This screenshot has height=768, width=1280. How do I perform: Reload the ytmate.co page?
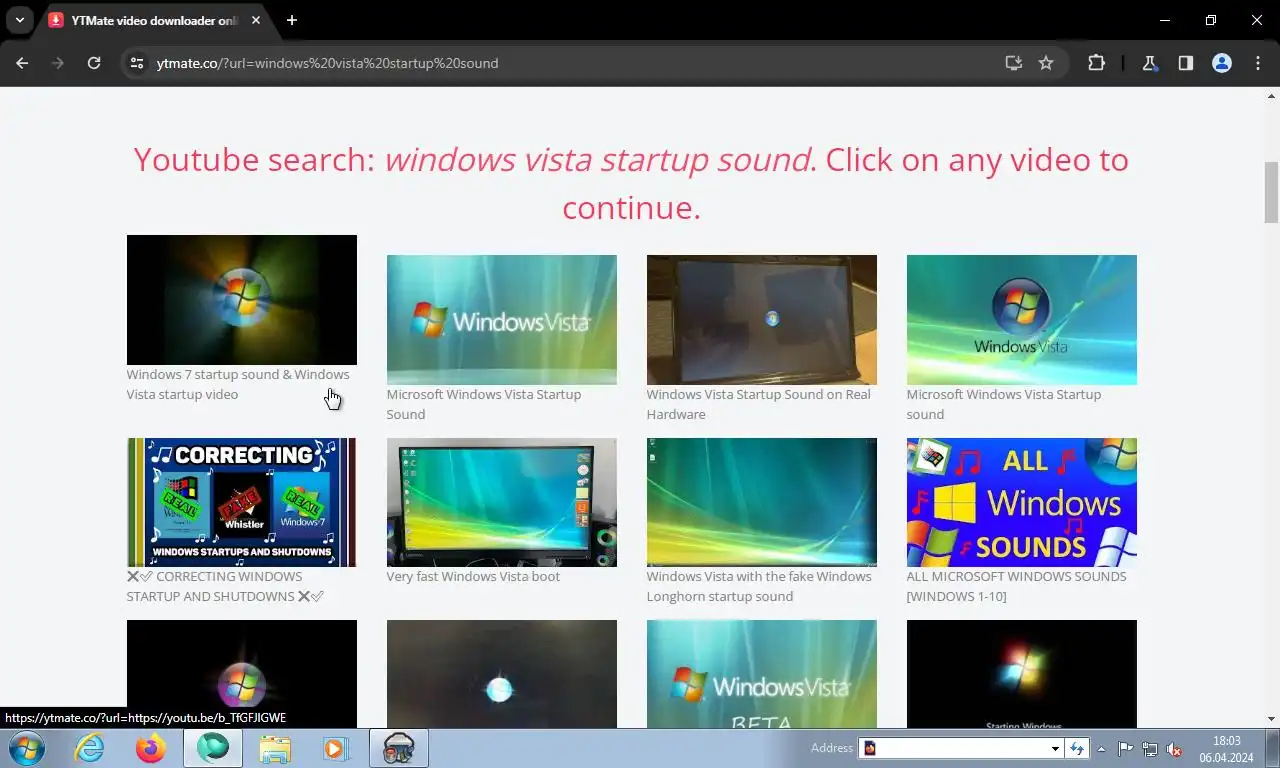94,63
